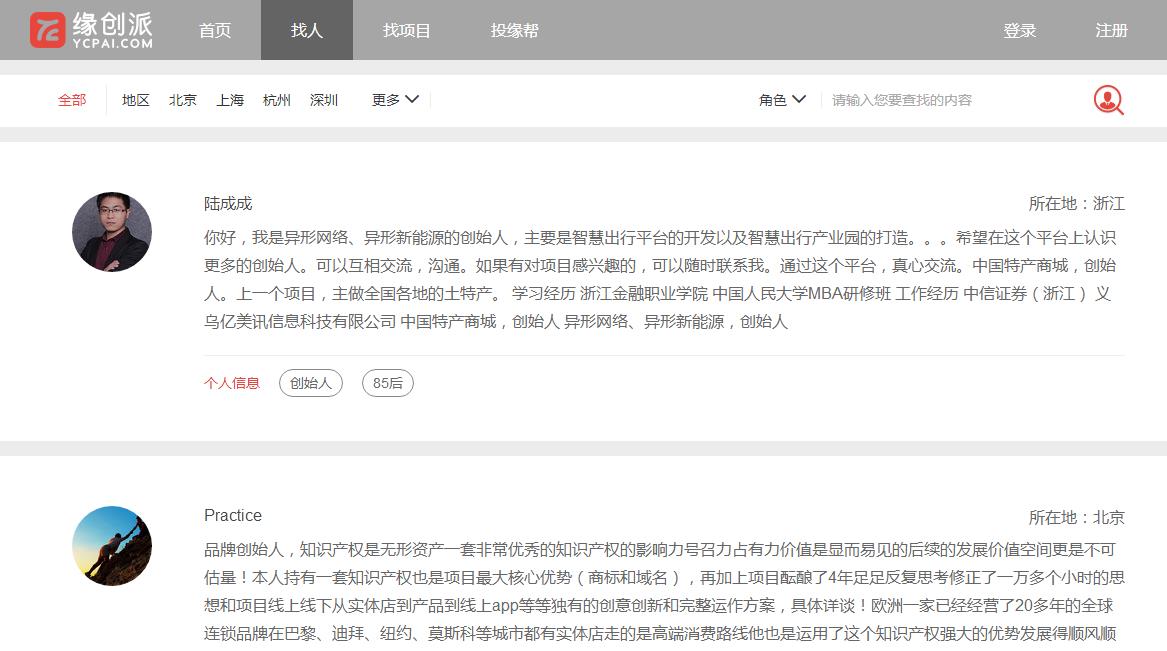Open Practice's profile avatar photo
The image size is (1167, 651).
point(111,545)
